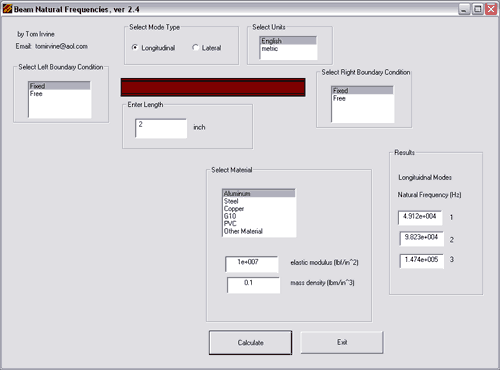The image size is (500, 370).
Task: Select Free for right boundary condition
Action: point(362,98)
